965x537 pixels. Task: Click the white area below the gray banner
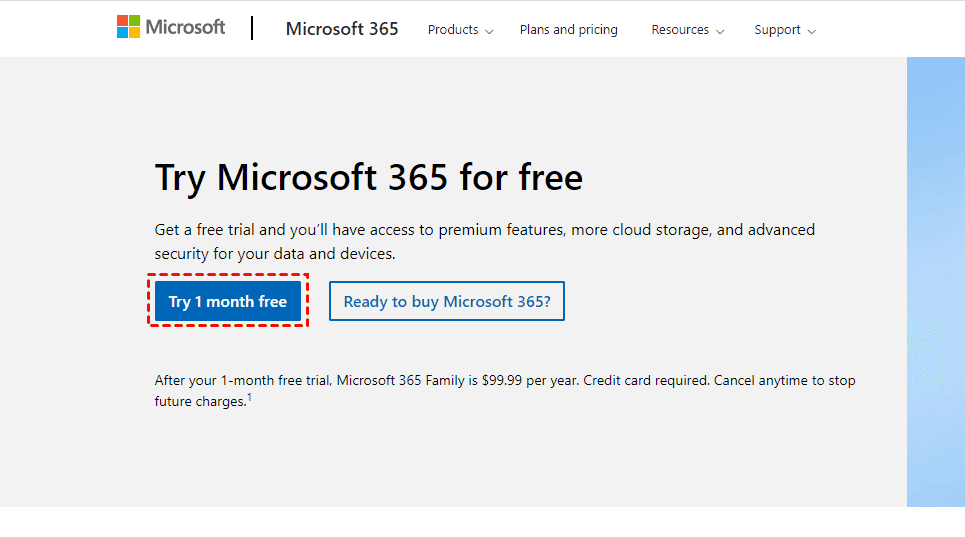pos(480,522)
